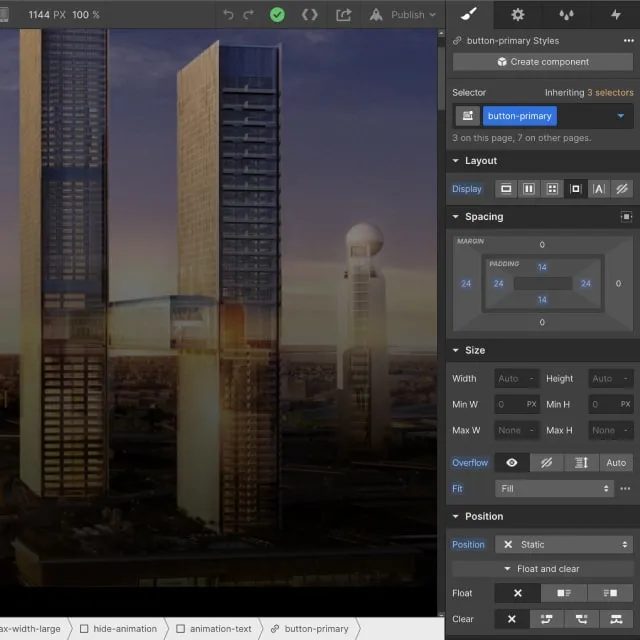This screenshot has height=640, width=640.
Task: Set clear to left
Action: pos(547,620)
